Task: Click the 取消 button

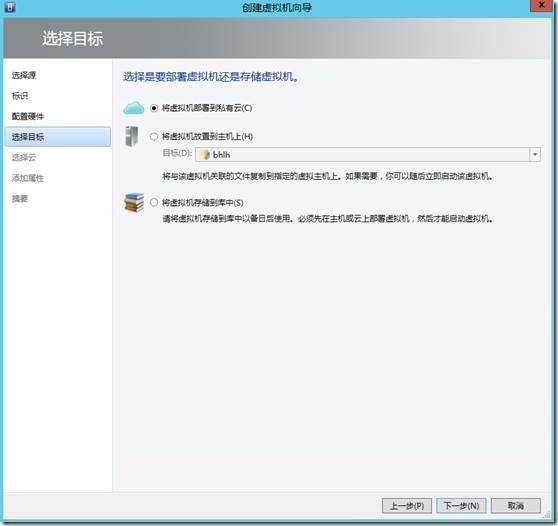Action: click(516, 505)
